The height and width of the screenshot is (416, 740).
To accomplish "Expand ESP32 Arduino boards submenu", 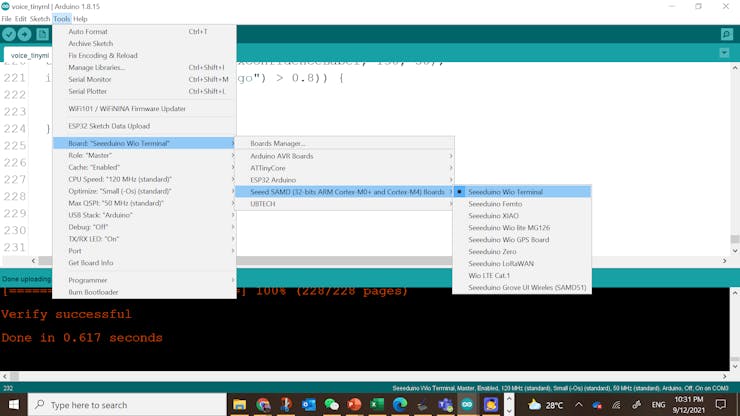I will tap(345, 180).
